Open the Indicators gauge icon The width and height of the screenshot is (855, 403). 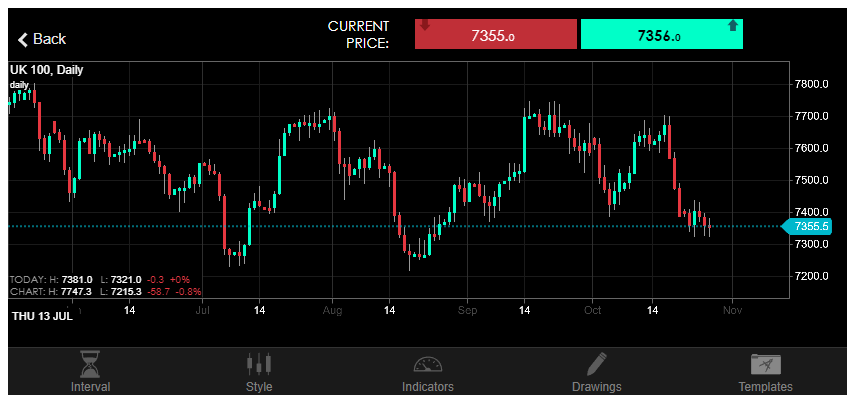[x=427, y=364]
